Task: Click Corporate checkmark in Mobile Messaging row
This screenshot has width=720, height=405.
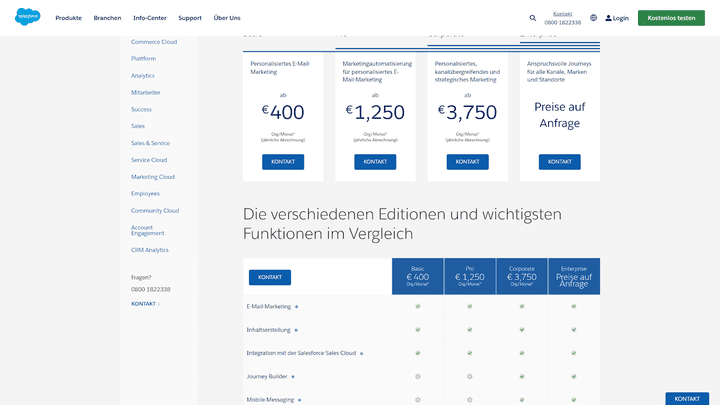Action: [x=522, y=400]
